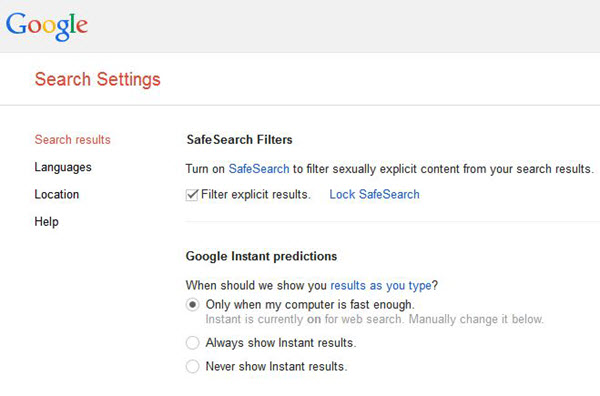The width and height of the screenshot is (600, 396).
Task: Click the Google Instant predictions heading
Action: tap(261, 256)
